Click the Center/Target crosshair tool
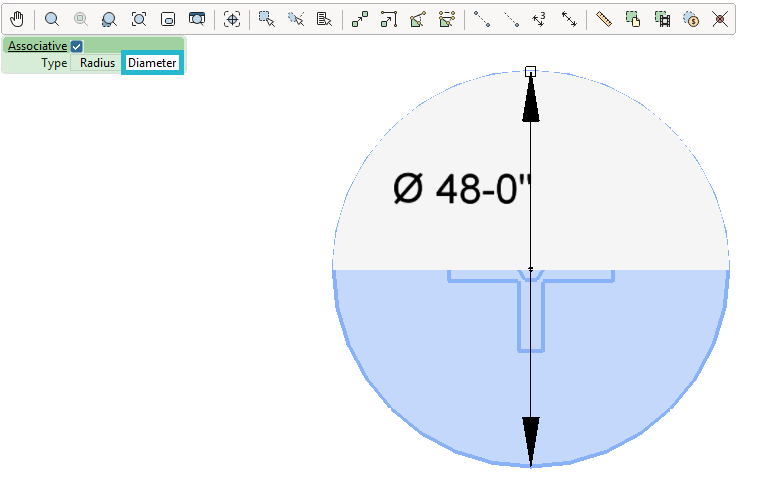 [232, 19]
